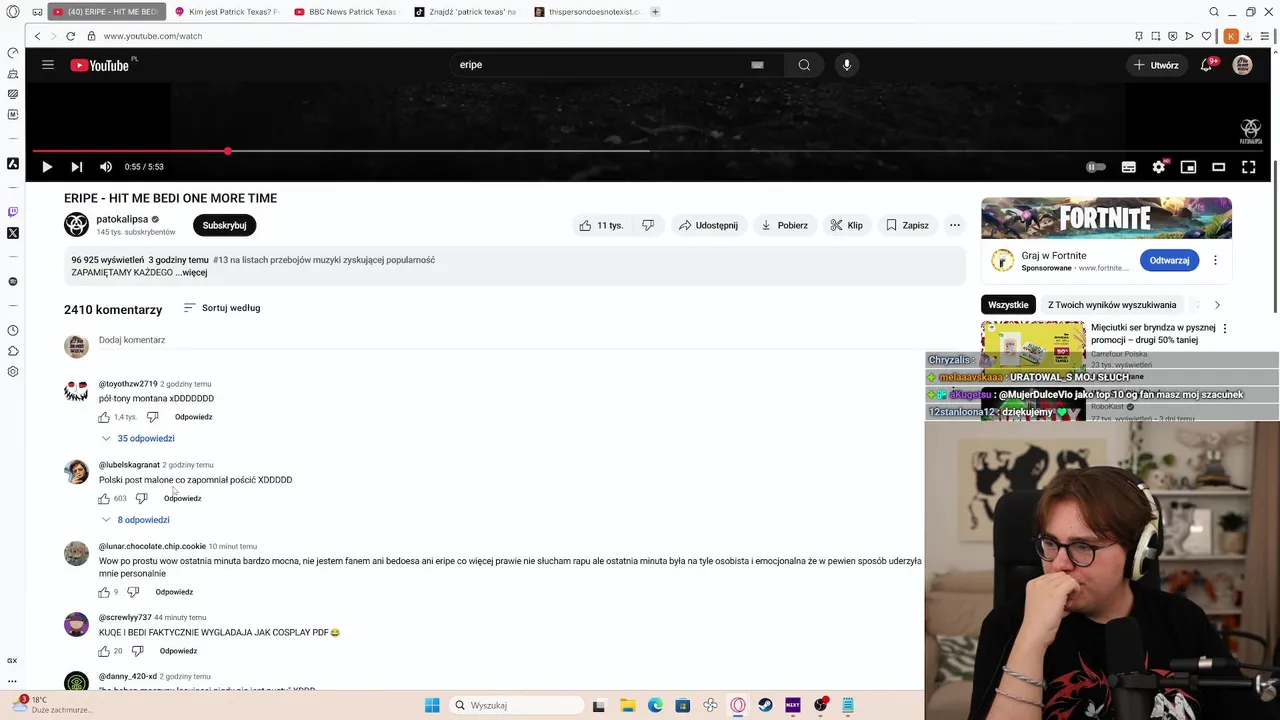Open the Windows Start menu
Viewport: 1280px width, 720px height.
coord(432,705)
